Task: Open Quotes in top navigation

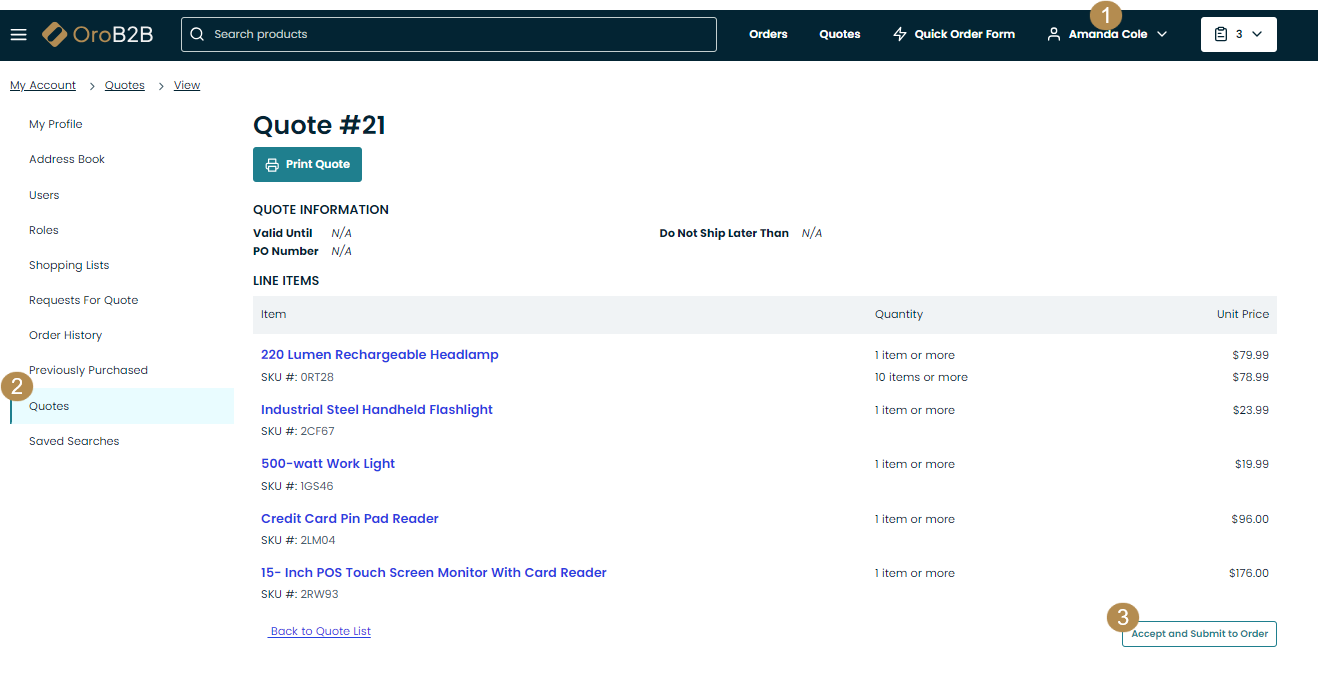Action: tap(839, 34)
